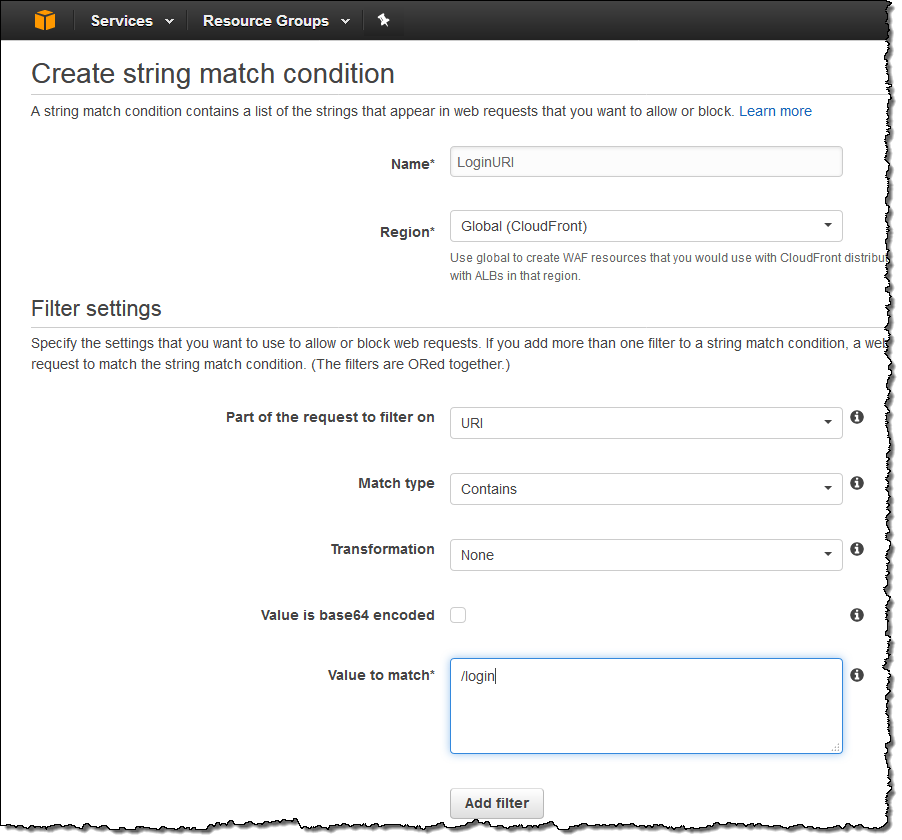The width and height of the screenshot is (902, 840).
Task: Click the pin shortcut icon in top bar
Action: point(383,20)
